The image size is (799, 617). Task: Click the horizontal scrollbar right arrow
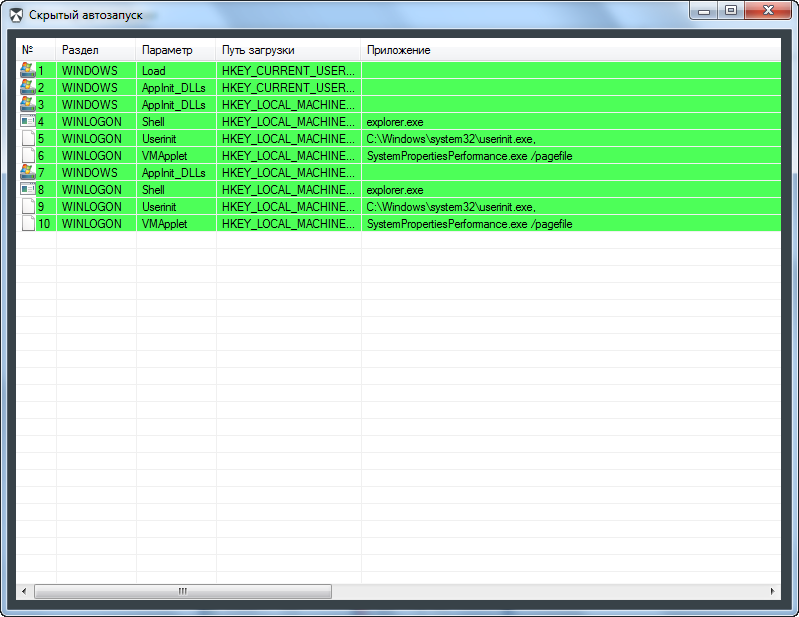[x=773, y=591]
